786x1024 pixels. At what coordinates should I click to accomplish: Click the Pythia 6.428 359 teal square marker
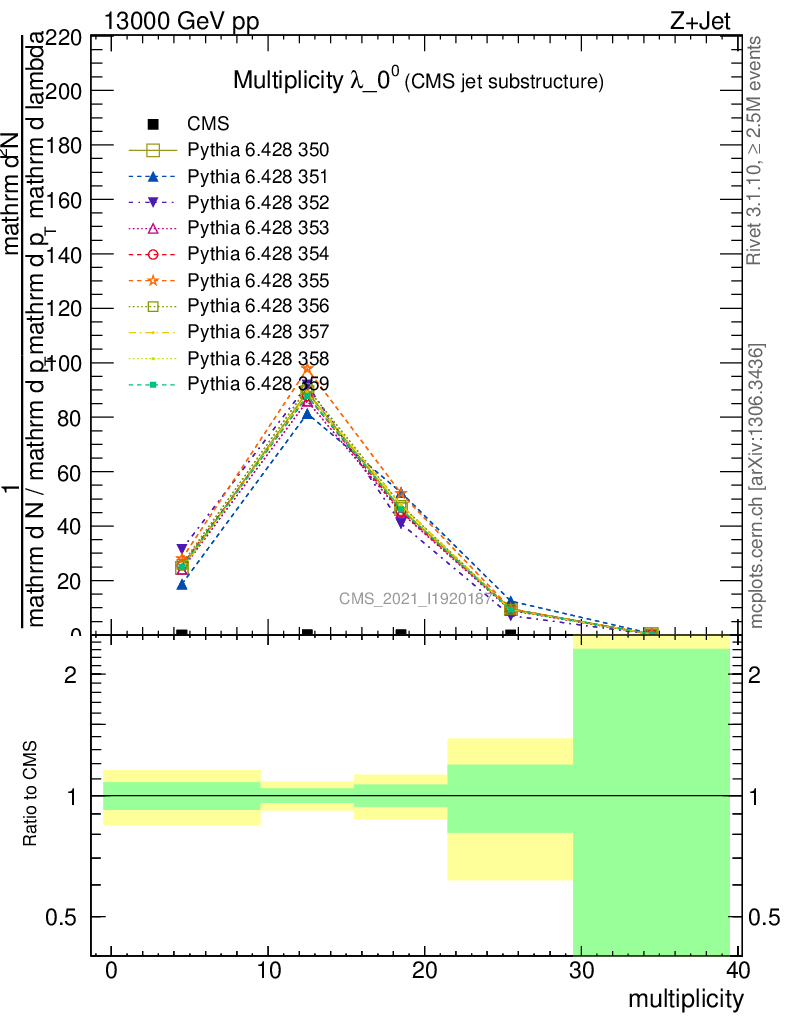coord(153,385)
